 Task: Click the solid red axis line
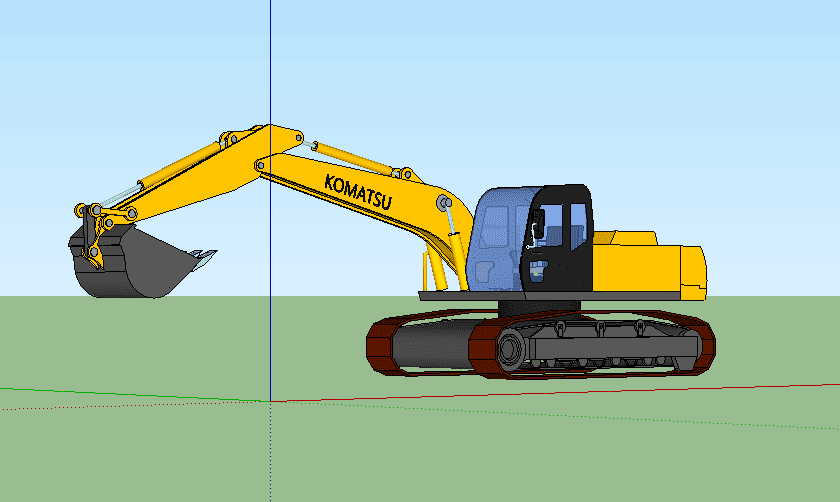555,393
